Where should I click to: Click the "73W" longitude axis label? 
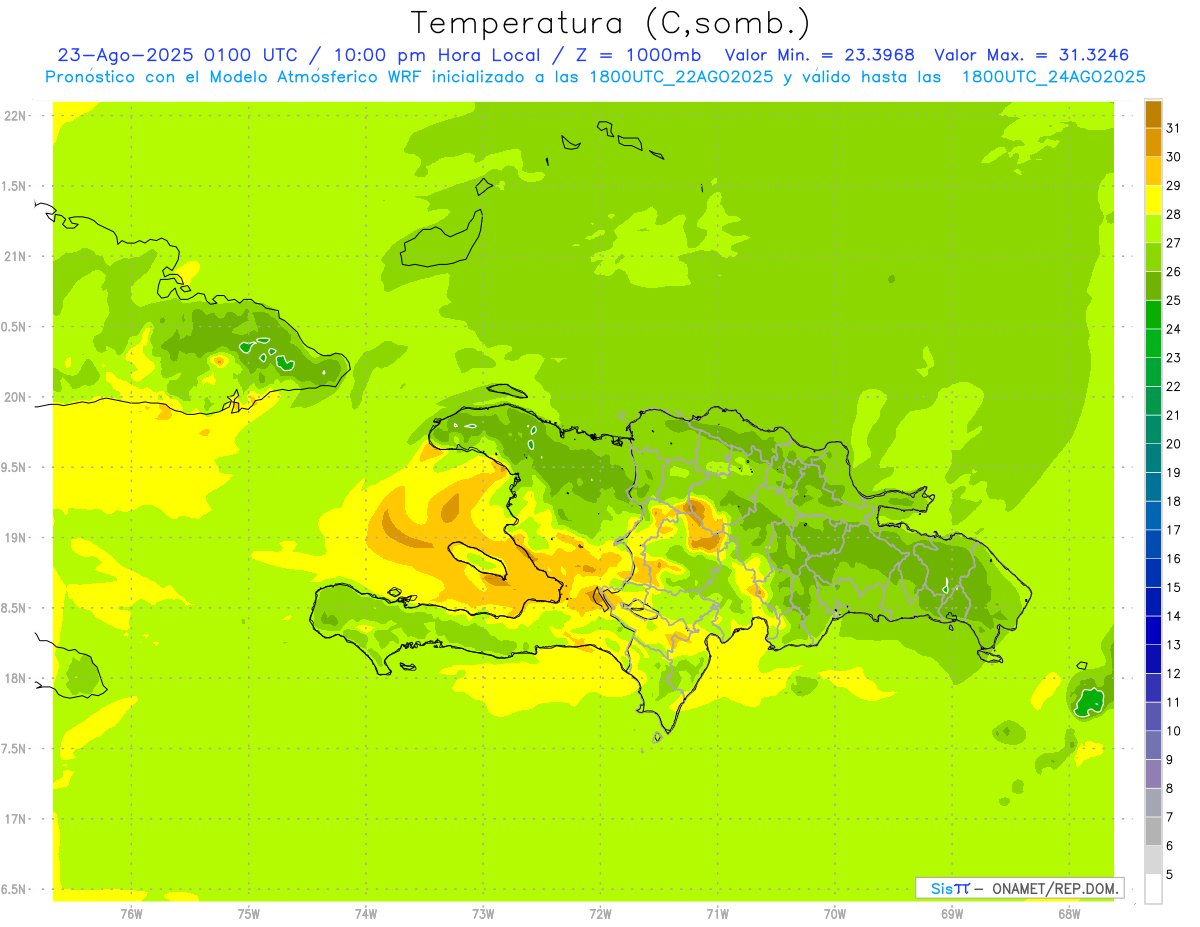click(x=483, y=914)
